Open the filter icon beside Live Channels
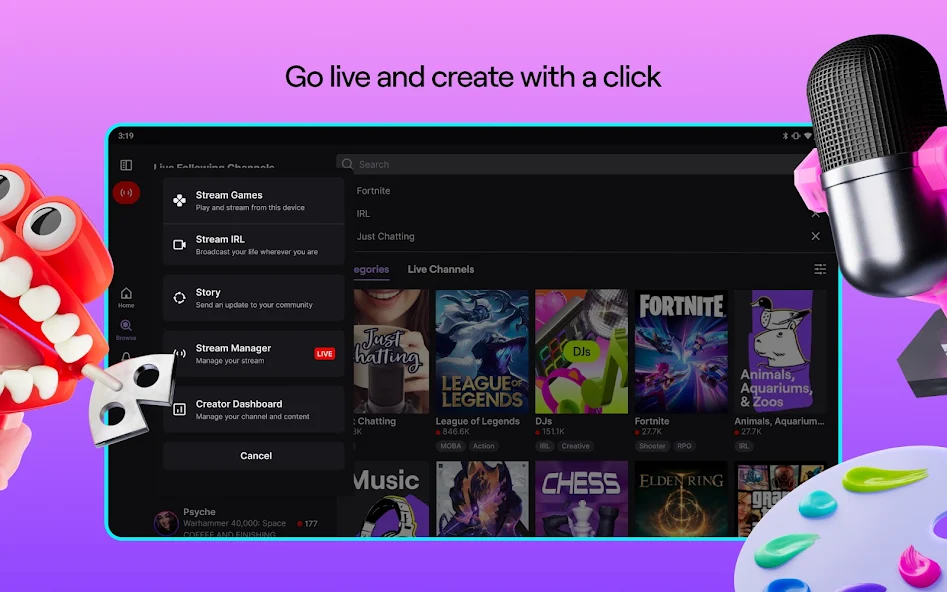This screenshot has width=947, height=592. (x=819, y=268)
